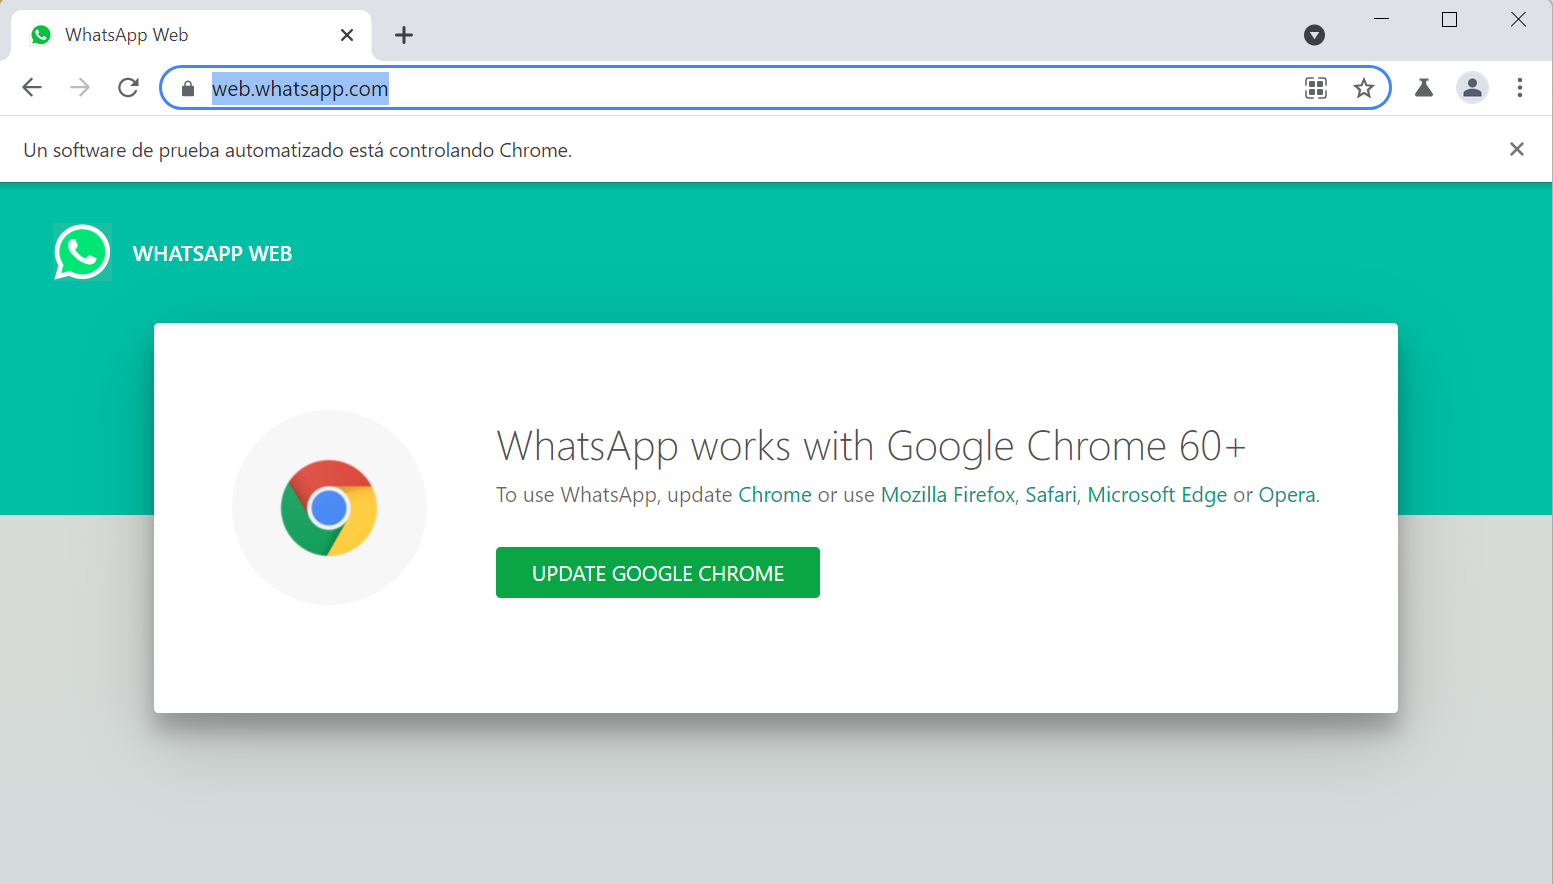The image size is (1553, 884).
Task: Open a new tab with the plus button
Action: 404,35
